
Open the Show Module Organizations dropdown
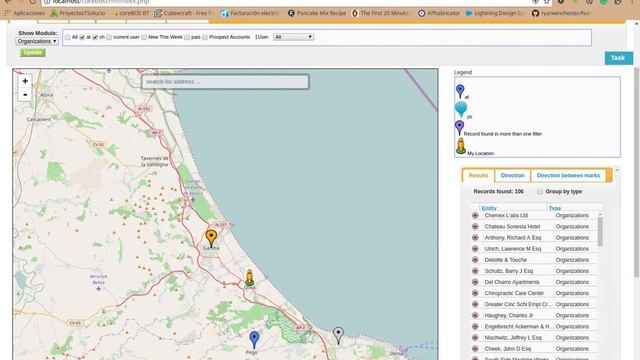[x=37, y=41]
